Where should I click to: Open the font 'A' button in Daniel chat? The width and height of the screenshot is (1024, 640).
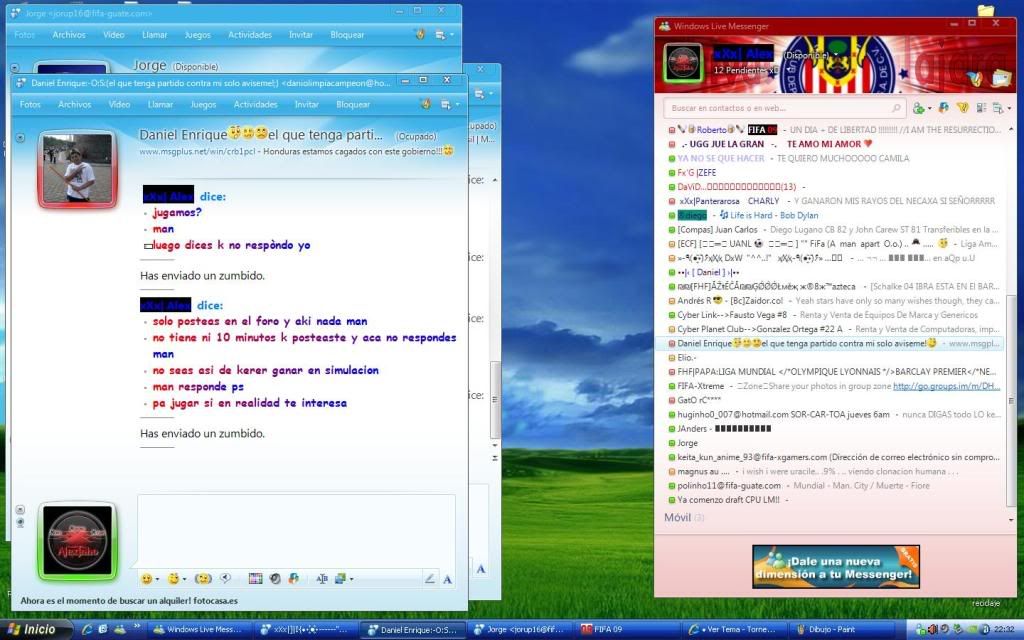[447, 579]
